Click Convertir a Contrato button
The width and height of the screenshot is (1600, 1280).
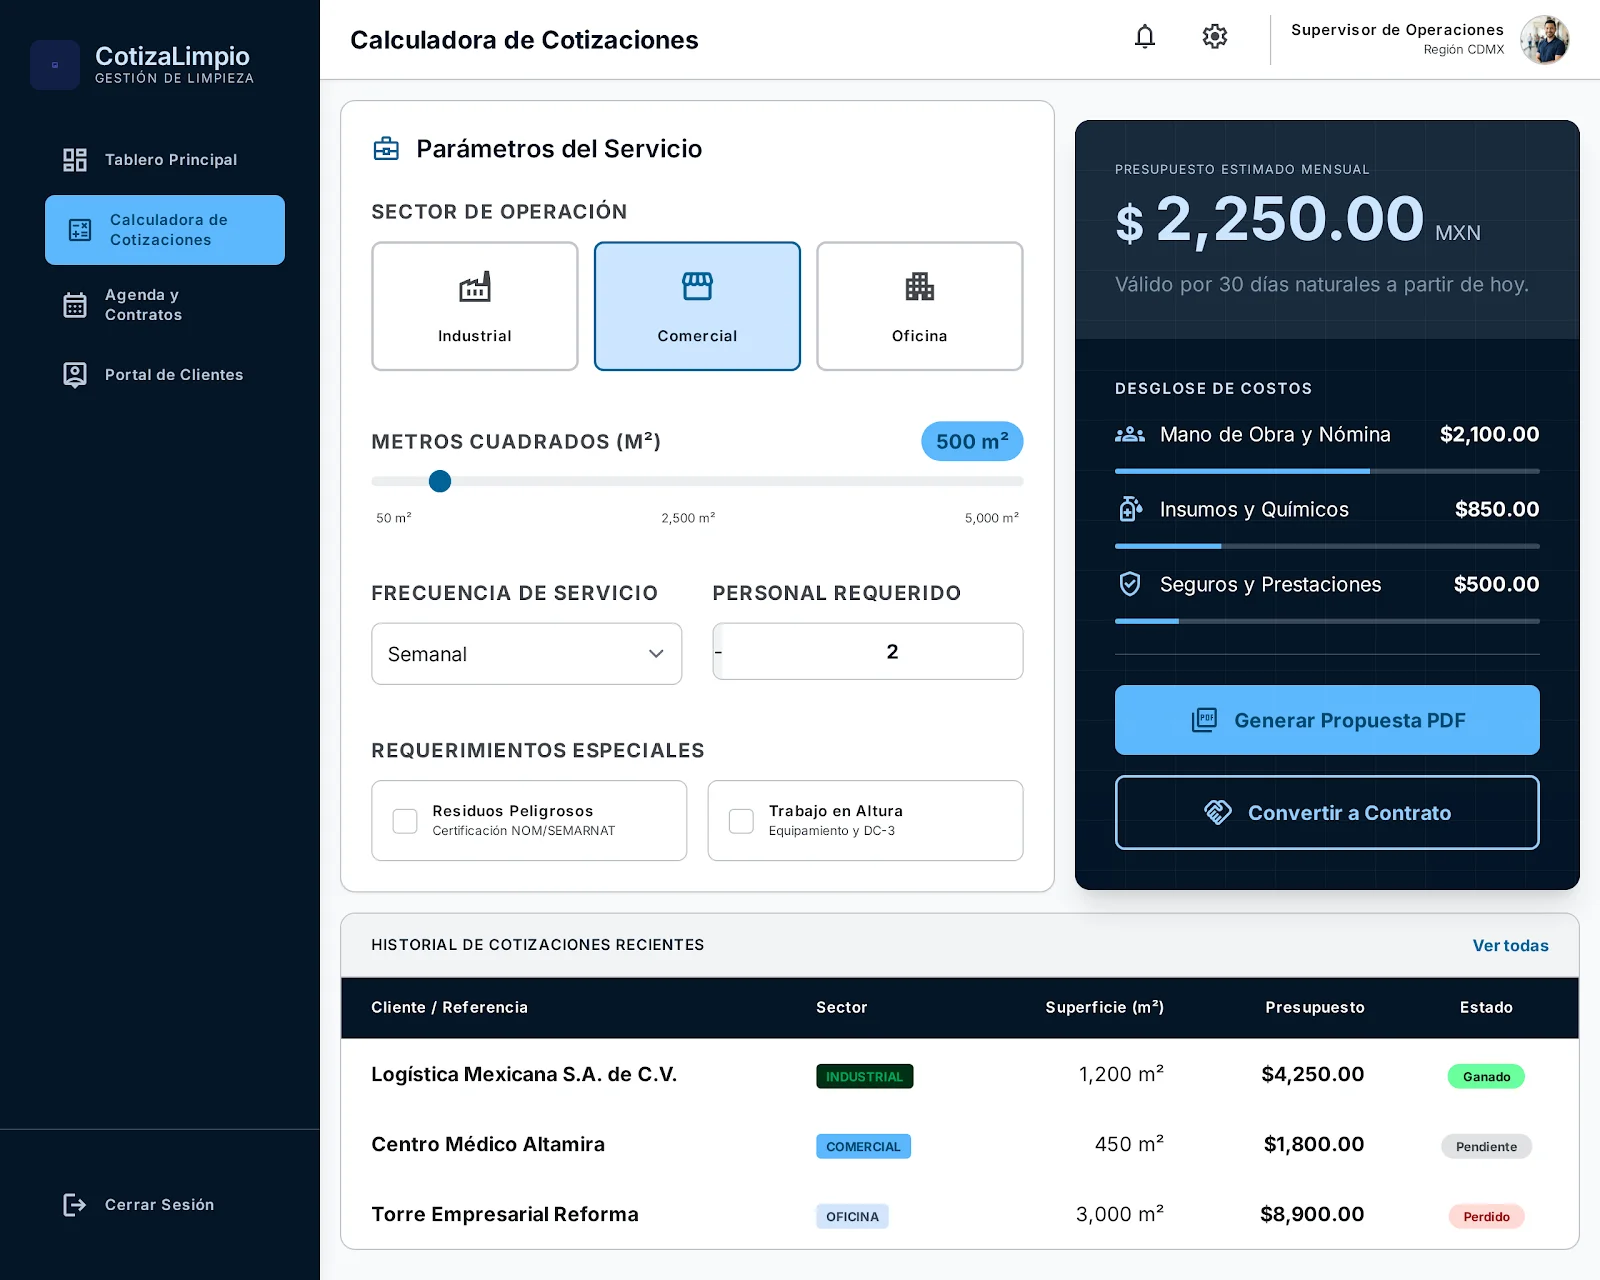pyautogui.click(x=1327, y=812)
